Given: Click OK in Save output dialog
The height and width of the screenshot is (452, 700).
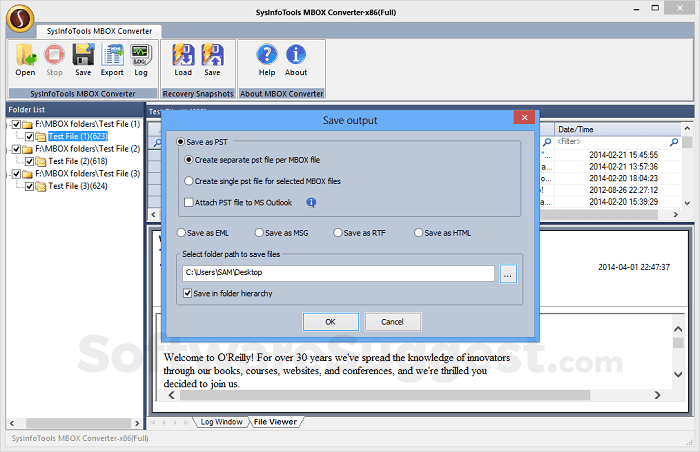Looking at the screenshot, I should [330, 322].
